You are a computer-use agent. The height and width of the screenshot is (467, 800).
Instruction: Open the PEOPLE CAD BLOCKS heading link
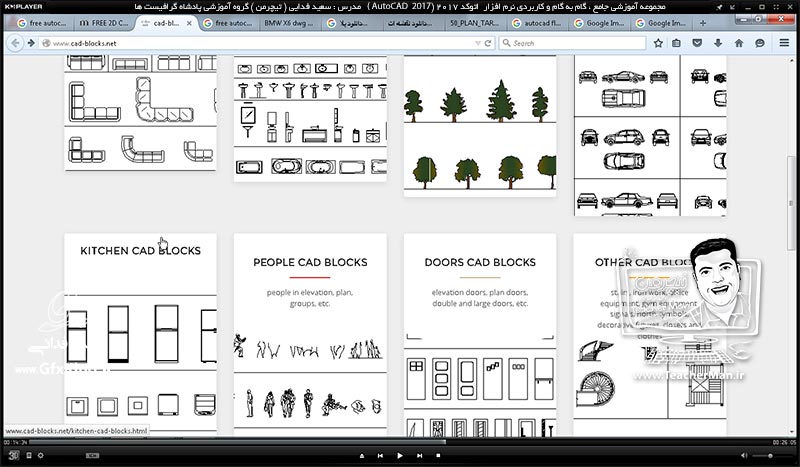point(310,262)
